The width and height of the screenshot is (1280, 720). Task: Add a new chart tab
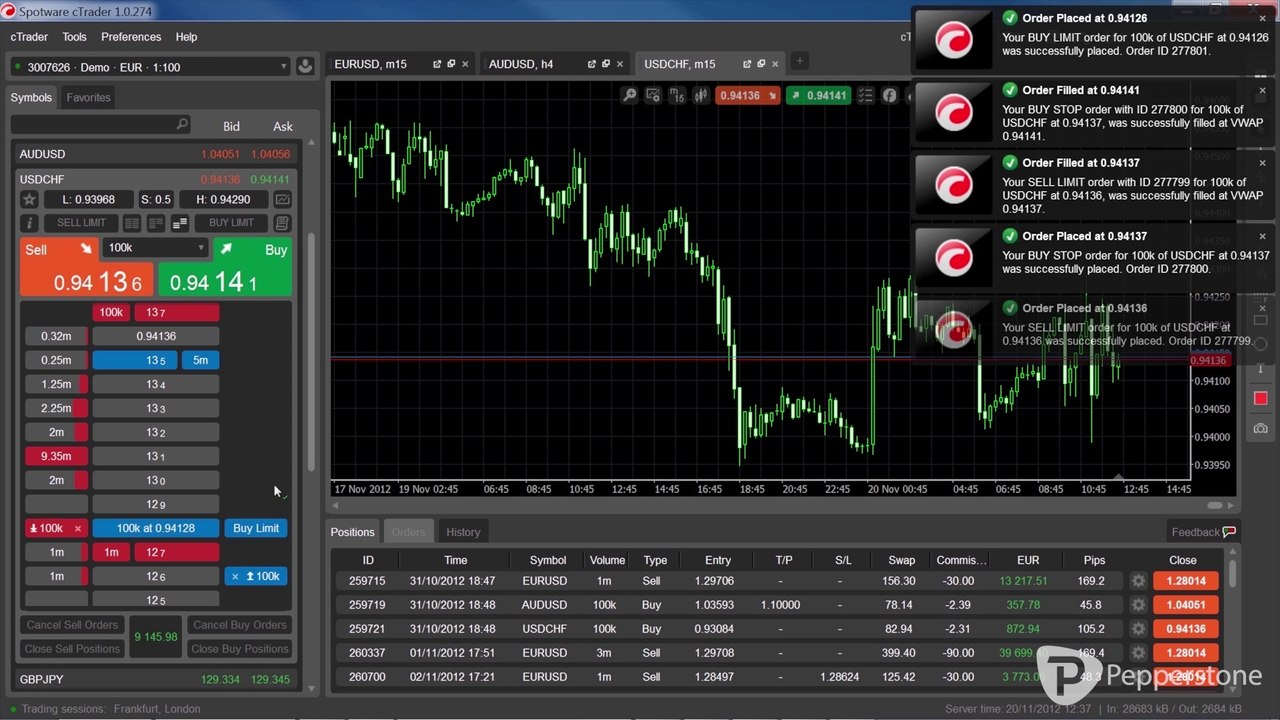799,62
